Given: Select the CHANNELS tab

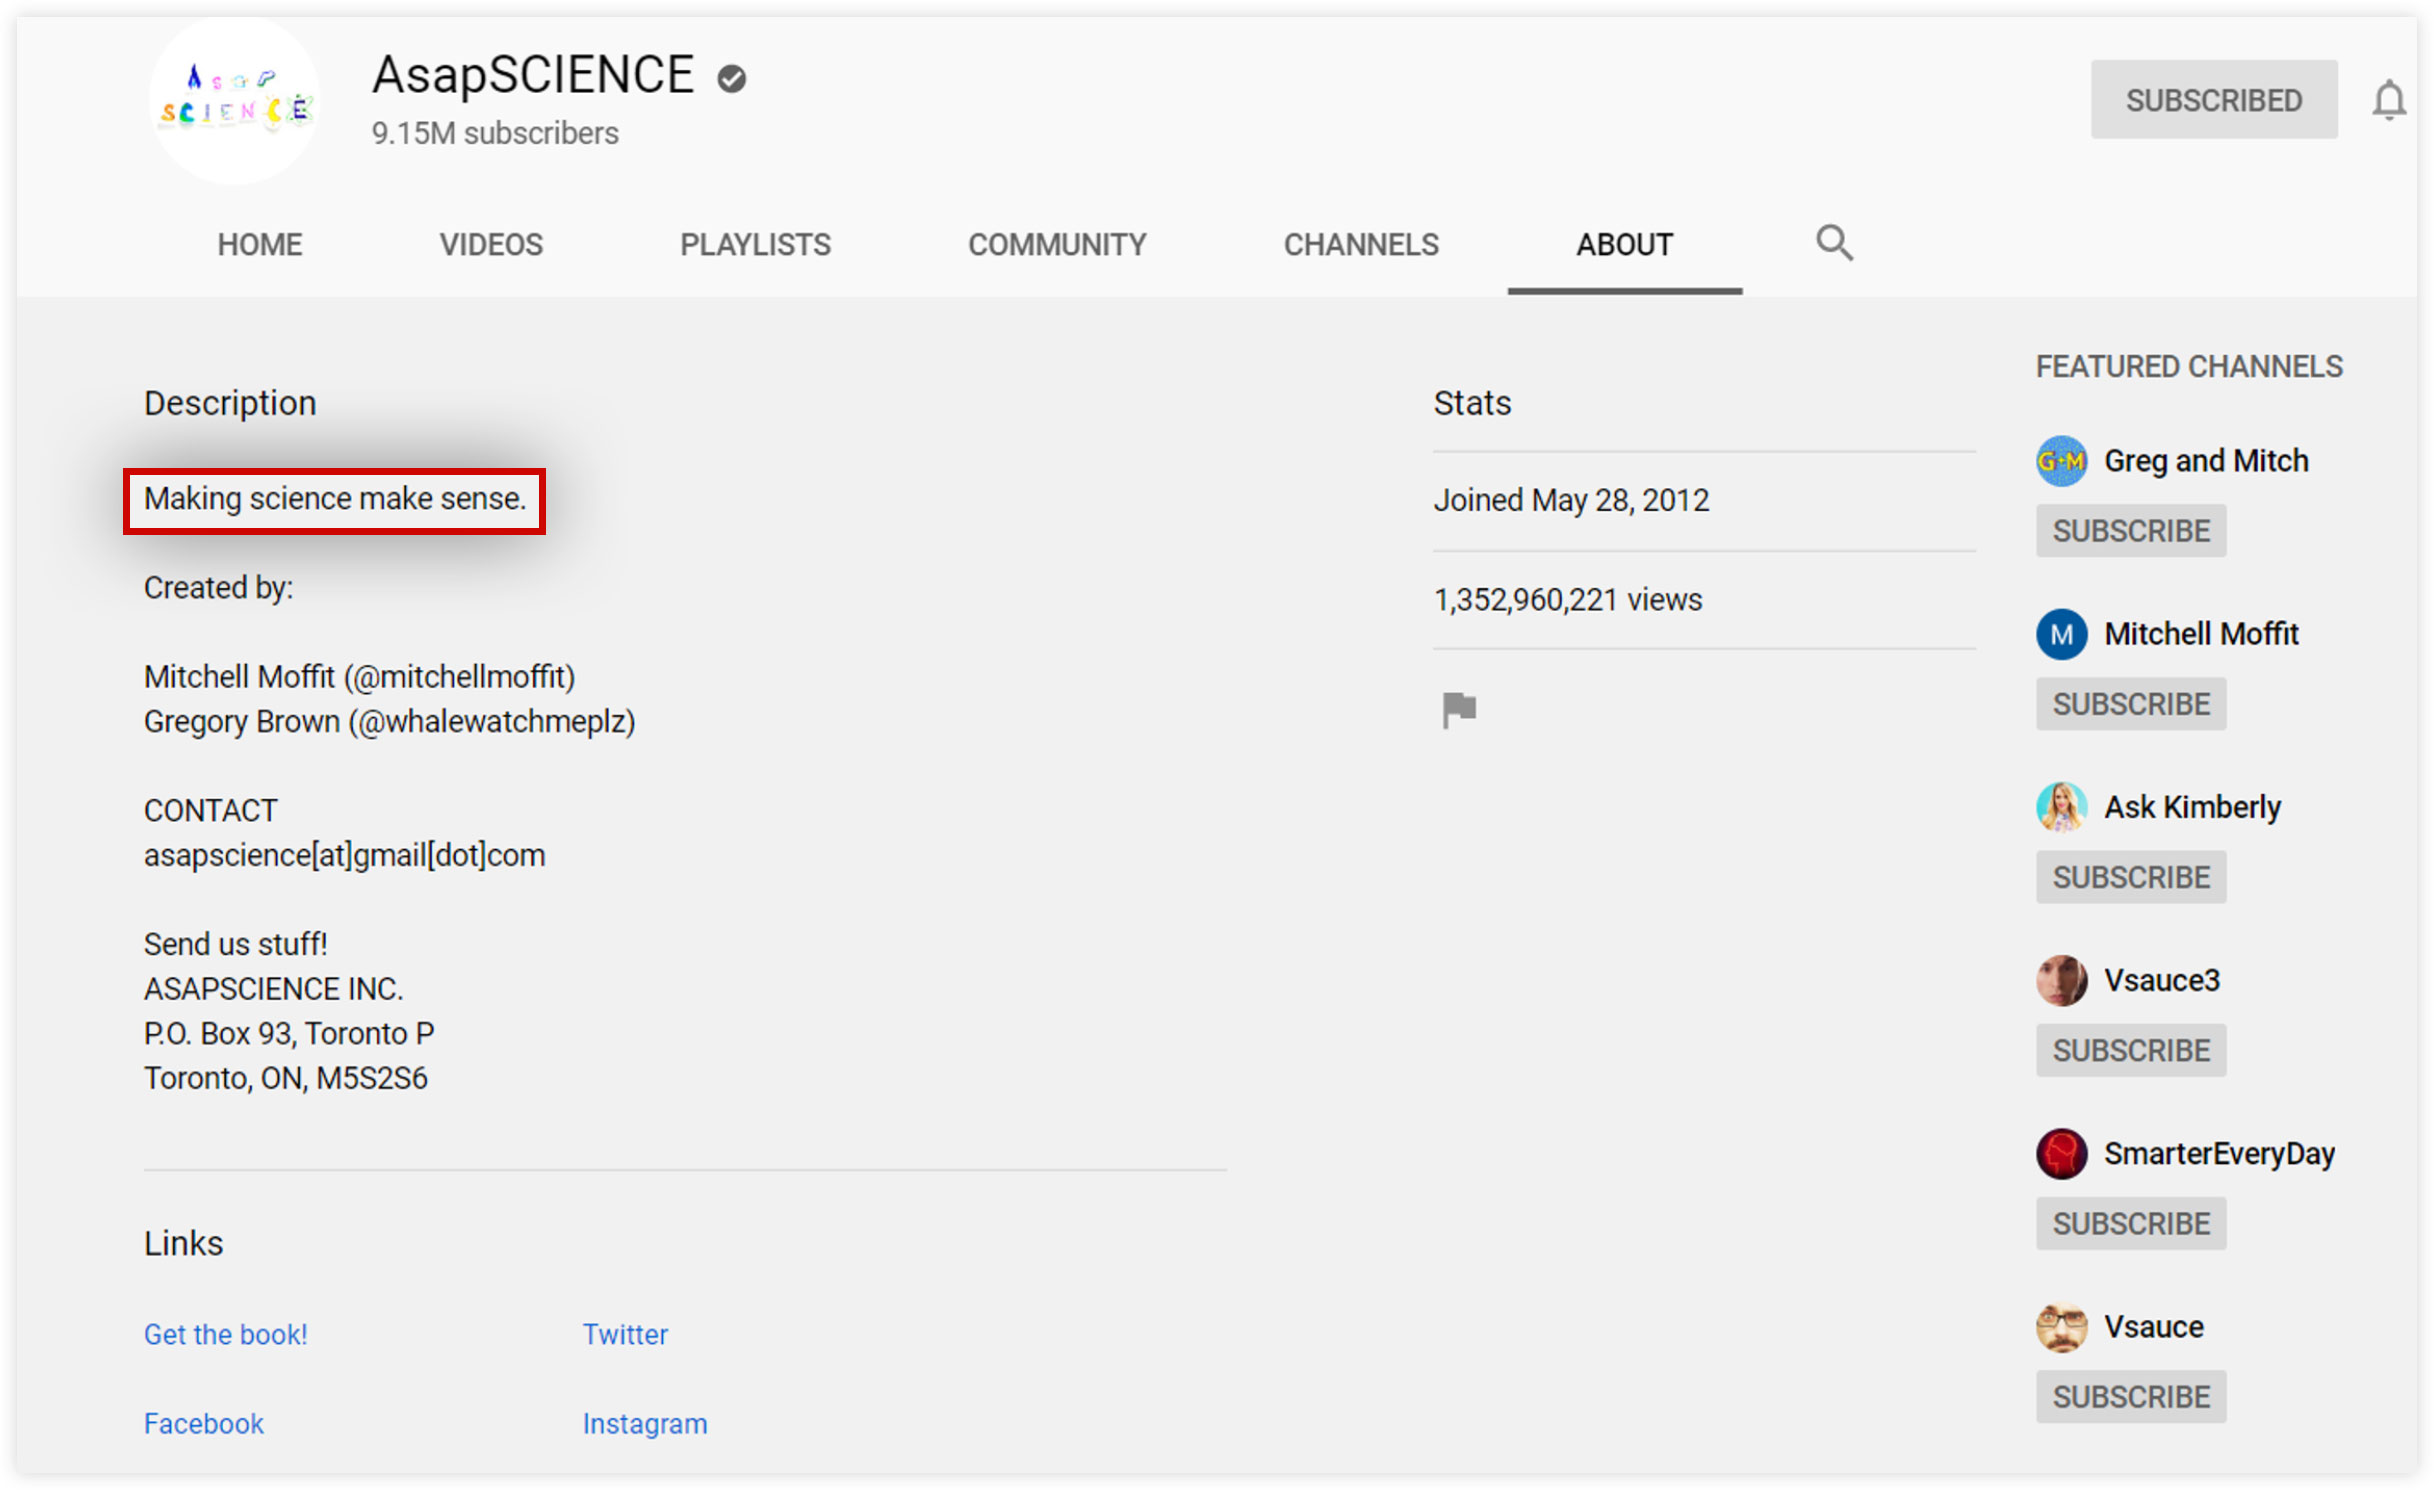Looking at the screenshot, I should 1361,244.
